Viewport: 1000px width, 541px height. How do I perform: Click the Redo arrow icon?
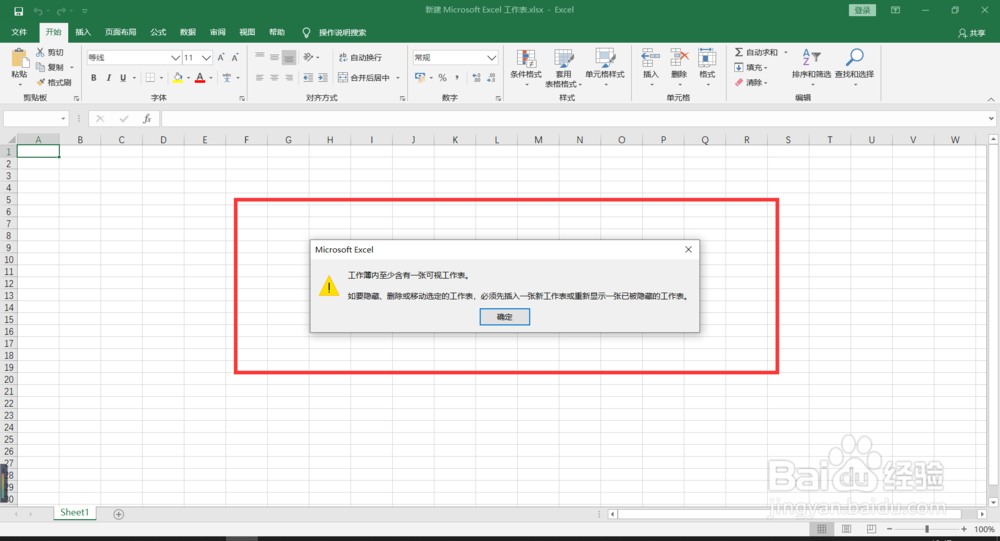[x=61, y=11]
